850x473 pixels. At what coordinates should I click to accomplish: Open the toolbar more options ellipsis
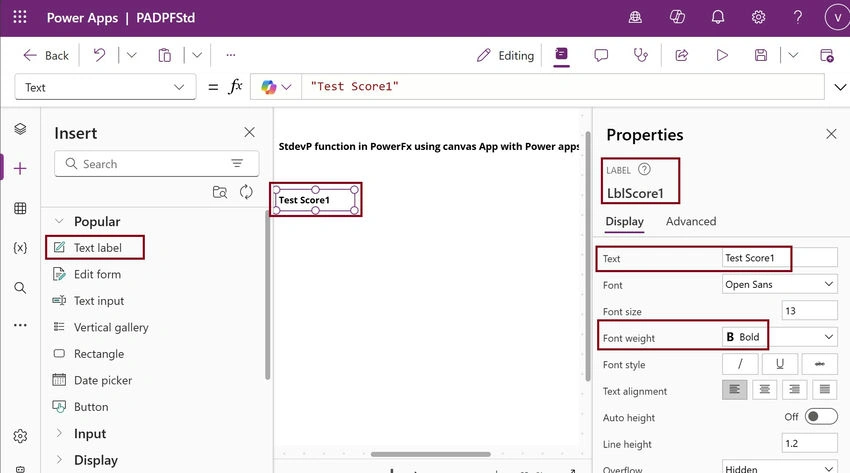coord(231,55)
